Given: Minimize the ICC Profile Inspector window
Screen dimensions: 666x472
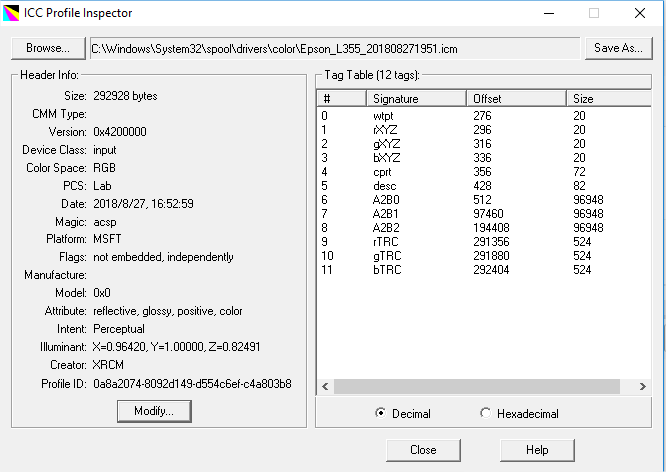Looking at the screenshot, I should pos(547,13).
